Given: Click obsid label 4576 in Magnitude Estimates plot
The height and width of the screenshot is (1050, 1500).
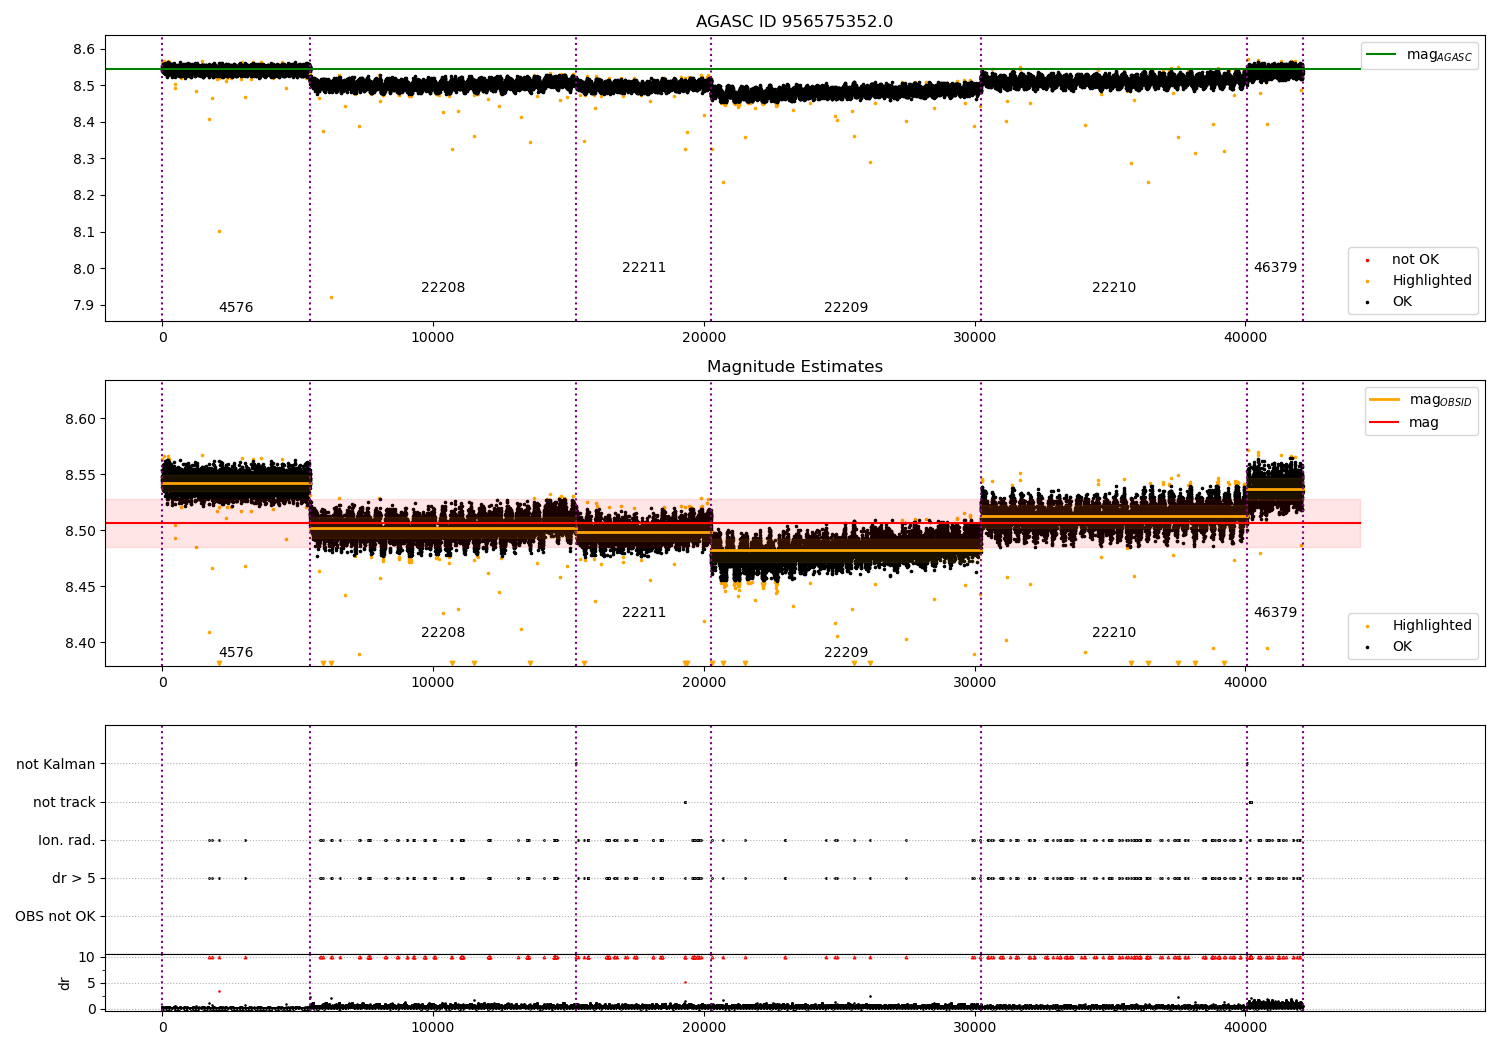Looking at the screenshot, I should [236, 653].
